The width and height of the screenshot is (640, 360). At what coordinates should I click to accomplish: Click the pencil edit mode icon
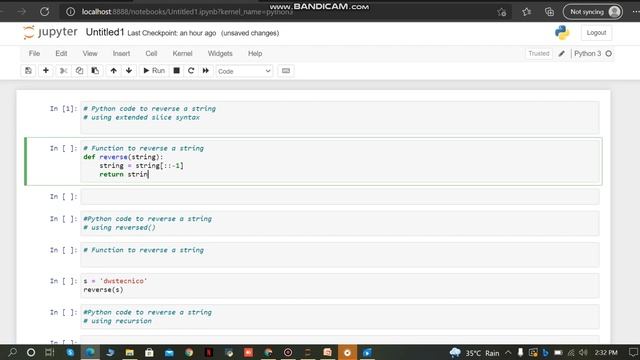[x=562, y=53]
